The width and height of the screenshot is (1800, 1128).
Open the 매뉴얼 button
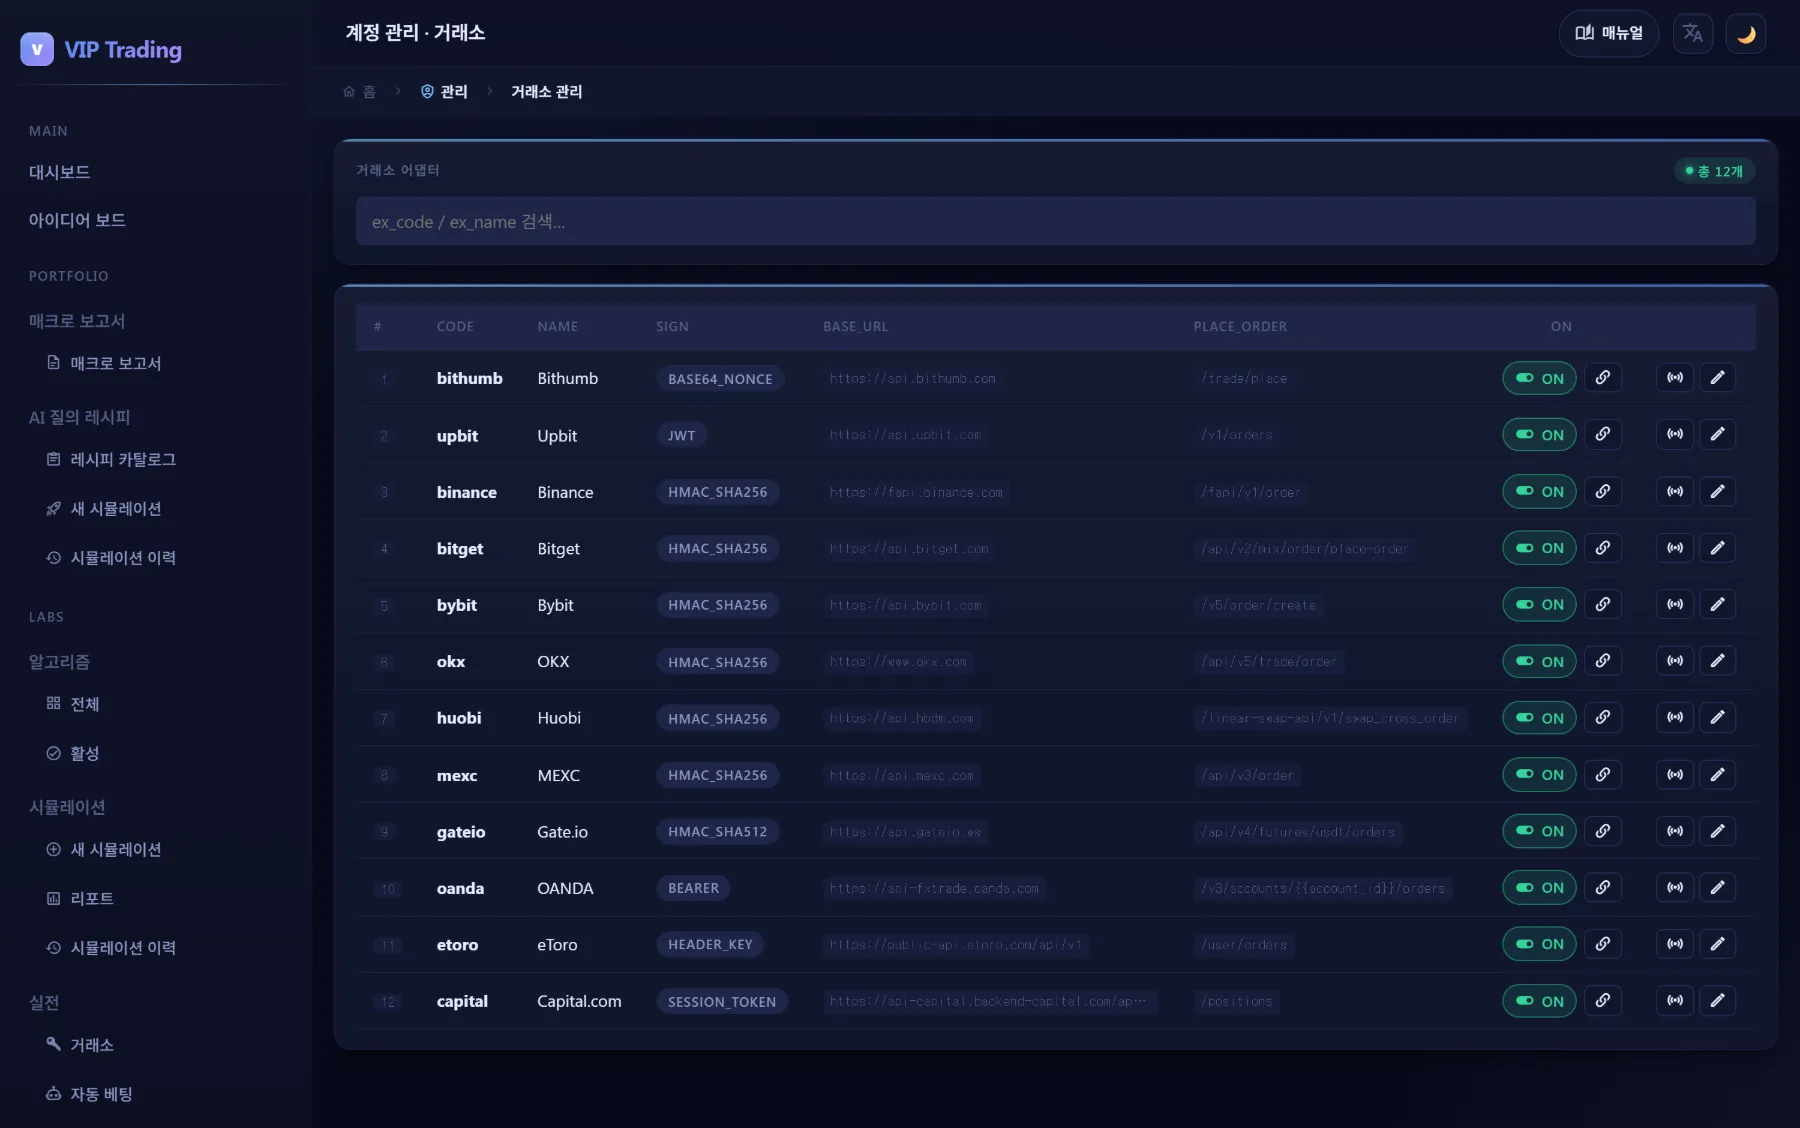click(1608, 33)
